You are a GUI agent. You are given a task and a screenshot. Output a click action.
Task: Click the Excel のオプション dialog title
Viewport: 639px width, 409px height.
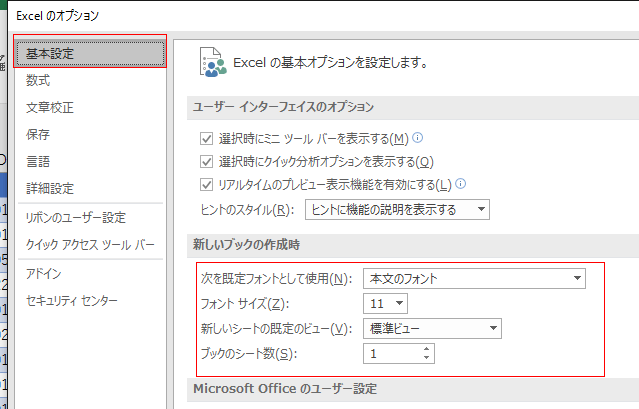click(x=57, y=15)
